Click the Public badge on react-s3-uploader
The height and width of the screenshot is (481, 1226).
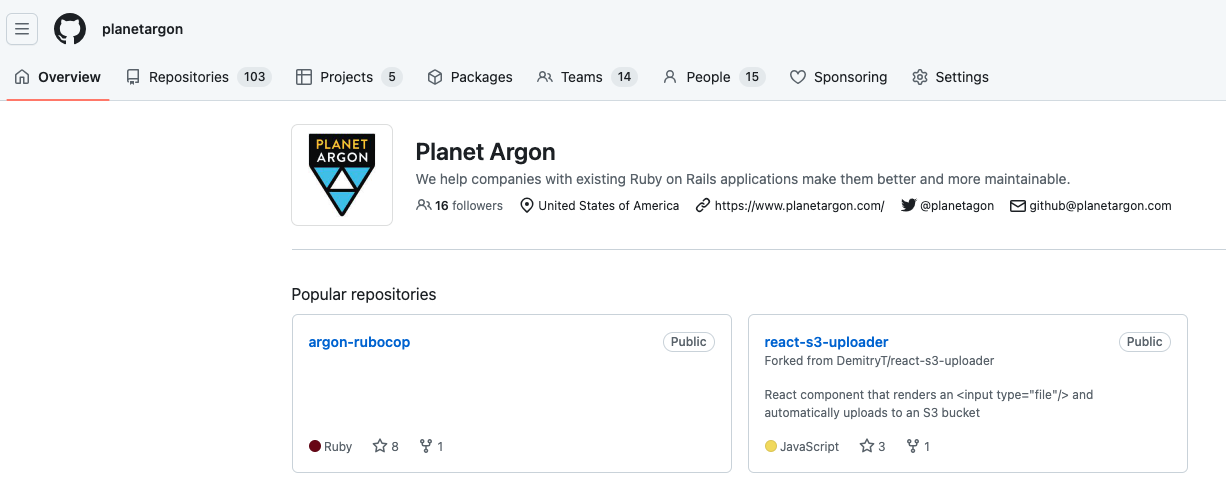point(1145,342)
